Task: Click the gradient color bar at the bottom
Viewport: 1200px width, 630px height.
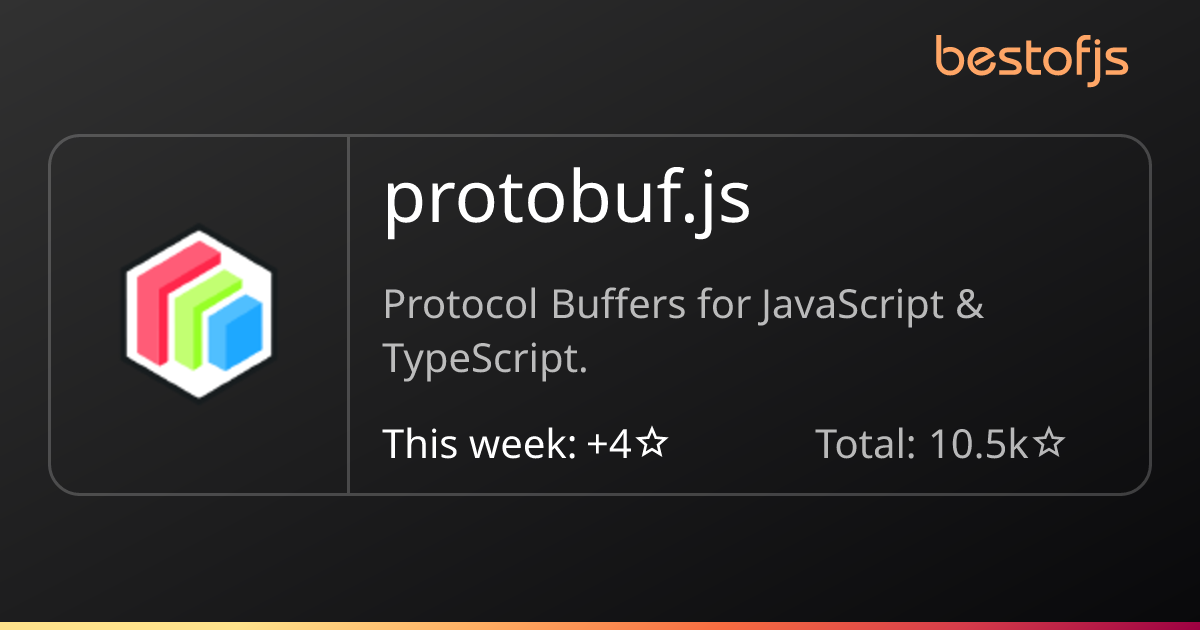Action: 600,625
